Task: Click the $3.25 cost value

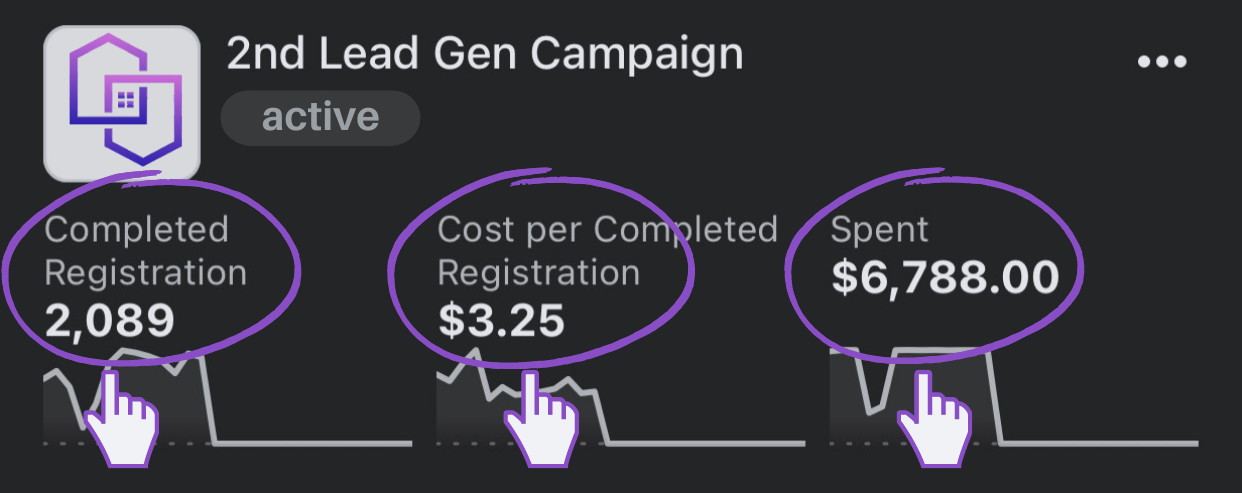Action: [501, 320]
